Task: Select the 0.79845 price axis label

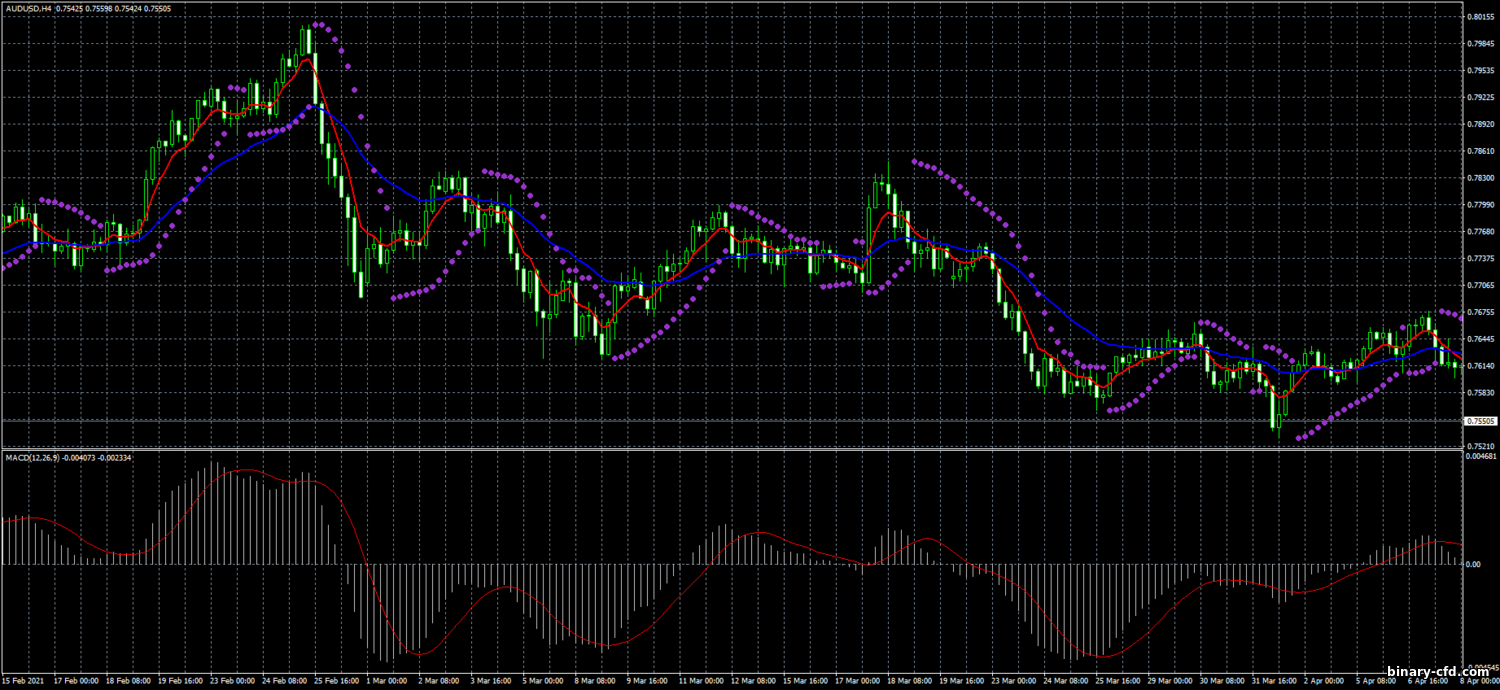Action: [1481, 44]
